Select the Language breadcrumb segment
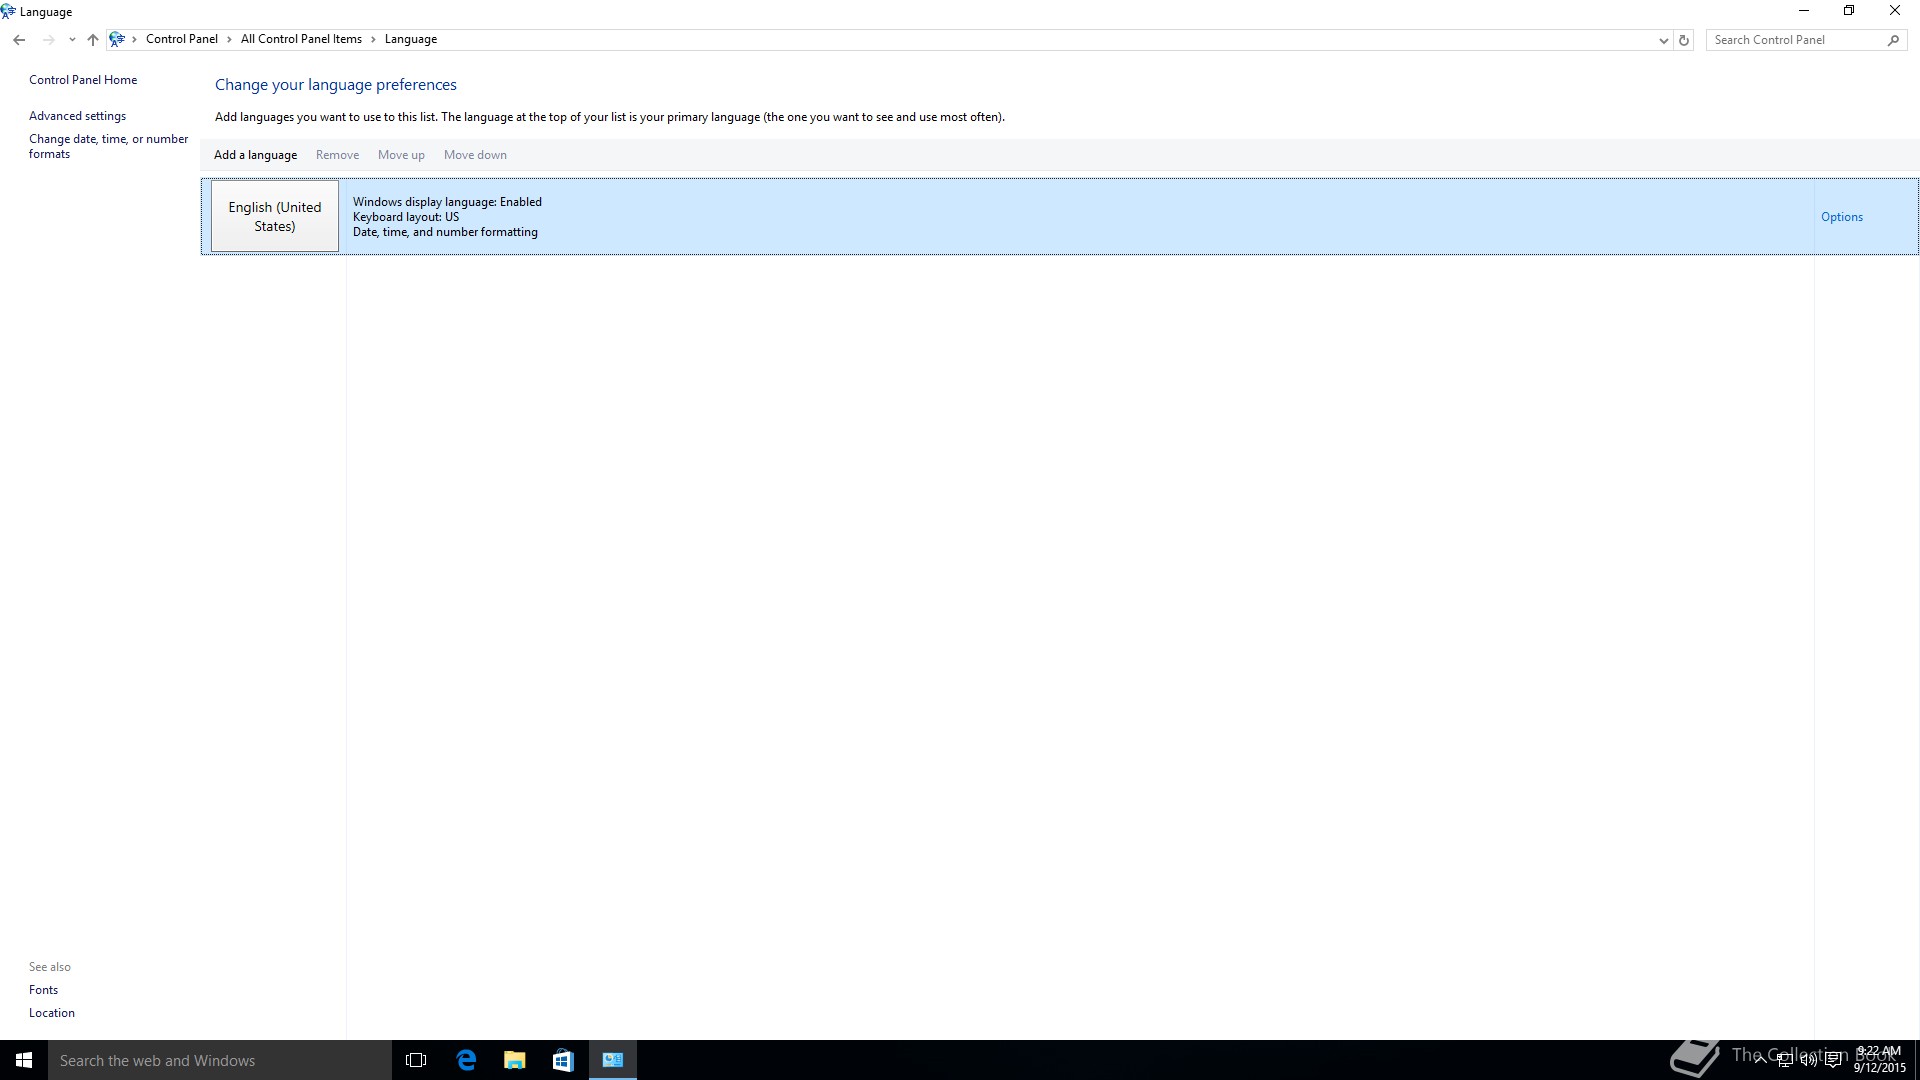The width and height of the screenshot is (1920, 1080). tap(411, 39)
